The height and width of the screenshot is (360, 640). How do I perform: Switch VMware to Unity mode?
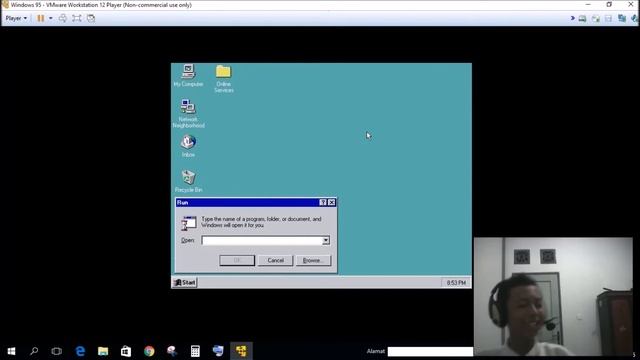(91, 18)
